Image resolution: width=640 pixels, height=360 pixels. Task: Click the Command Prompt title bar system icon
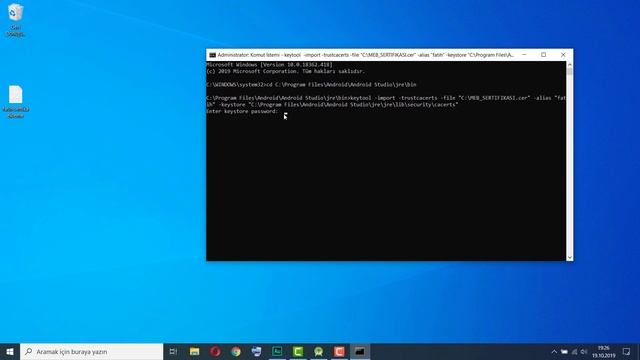[x=212, y=55]
